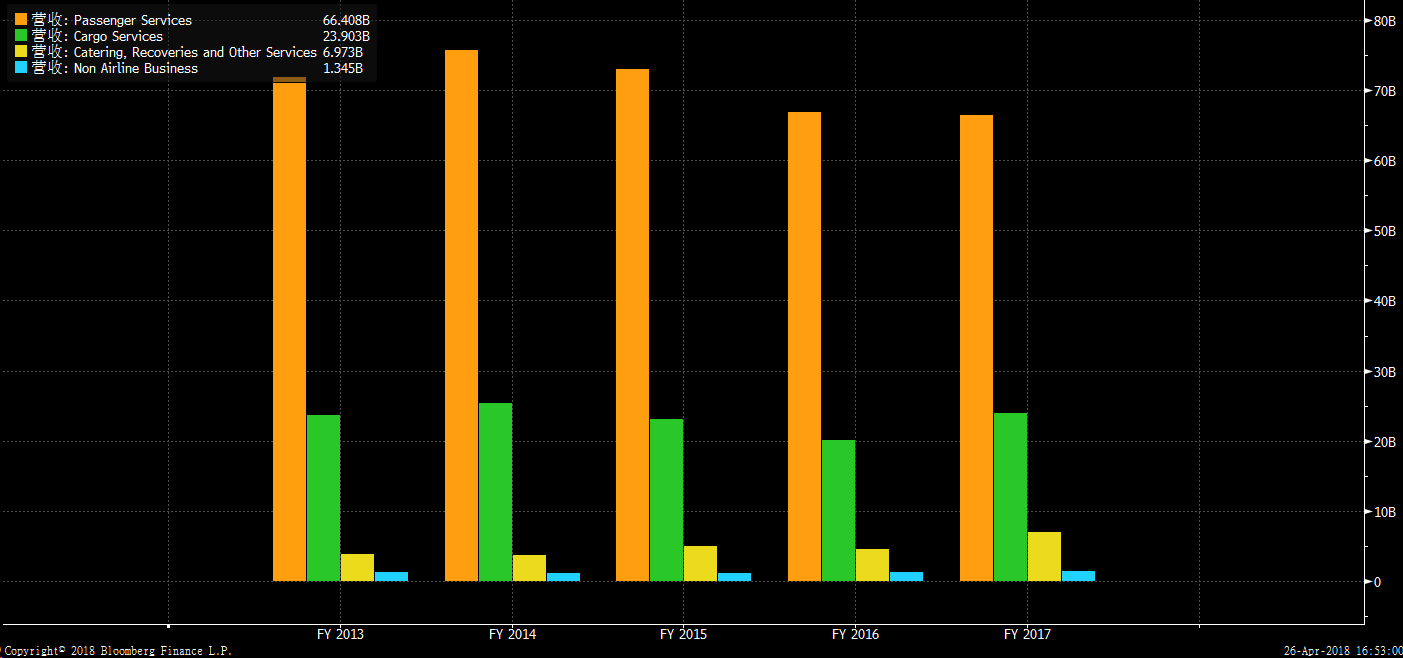This screenshot has height=658, width=1403.
Task: Click the blue Non Airline Business legend swatch
Action: point(21,68)
